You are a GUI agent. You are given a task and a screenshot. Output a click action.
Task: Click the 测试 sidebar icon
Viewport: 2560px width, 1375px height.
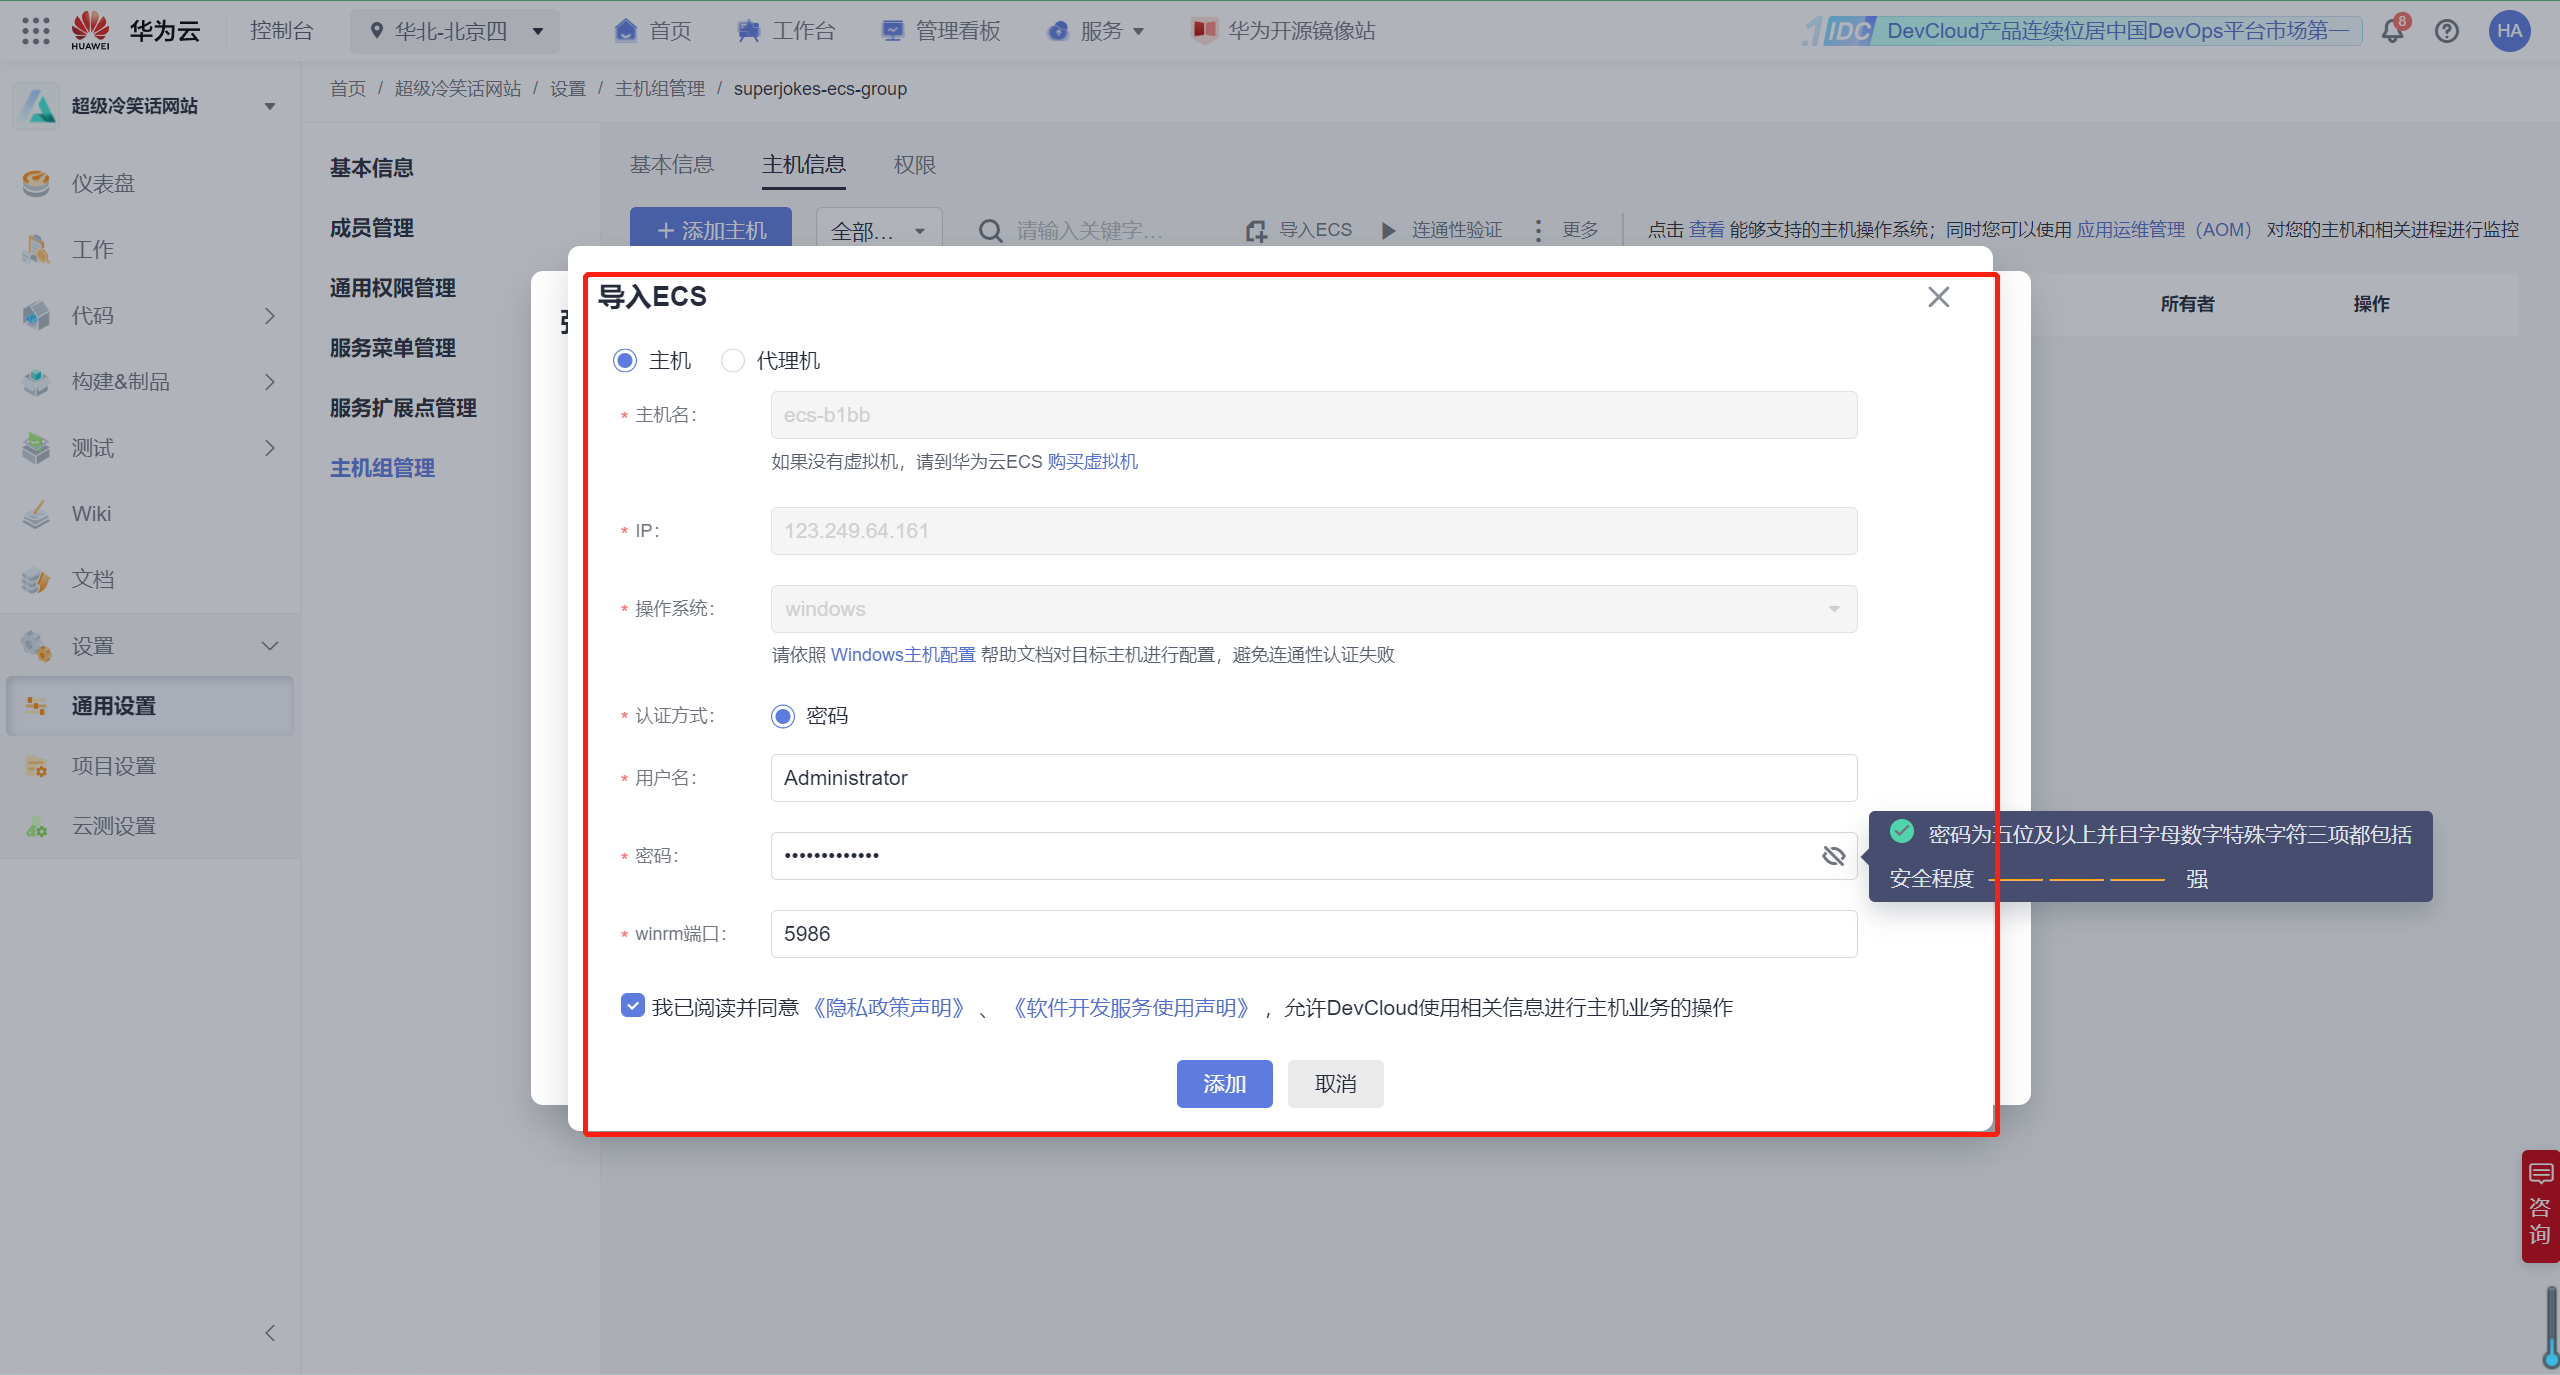pyautogui.click(x=36, y=447)
